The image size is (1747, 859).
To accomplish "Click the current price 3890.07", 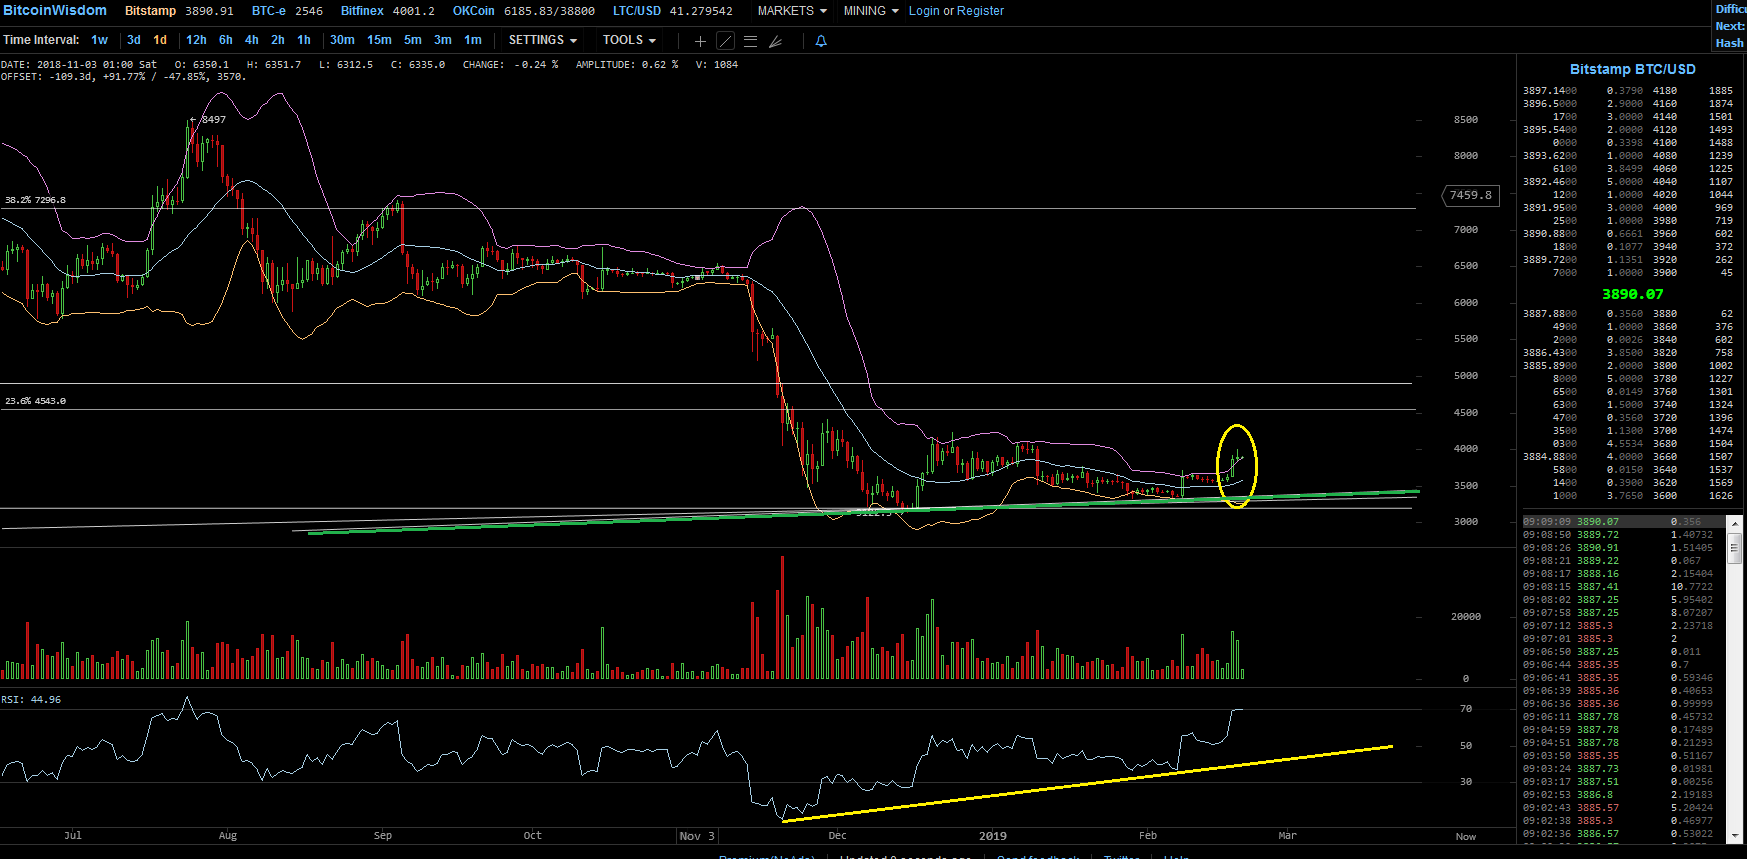I will tap(1632, 294).
